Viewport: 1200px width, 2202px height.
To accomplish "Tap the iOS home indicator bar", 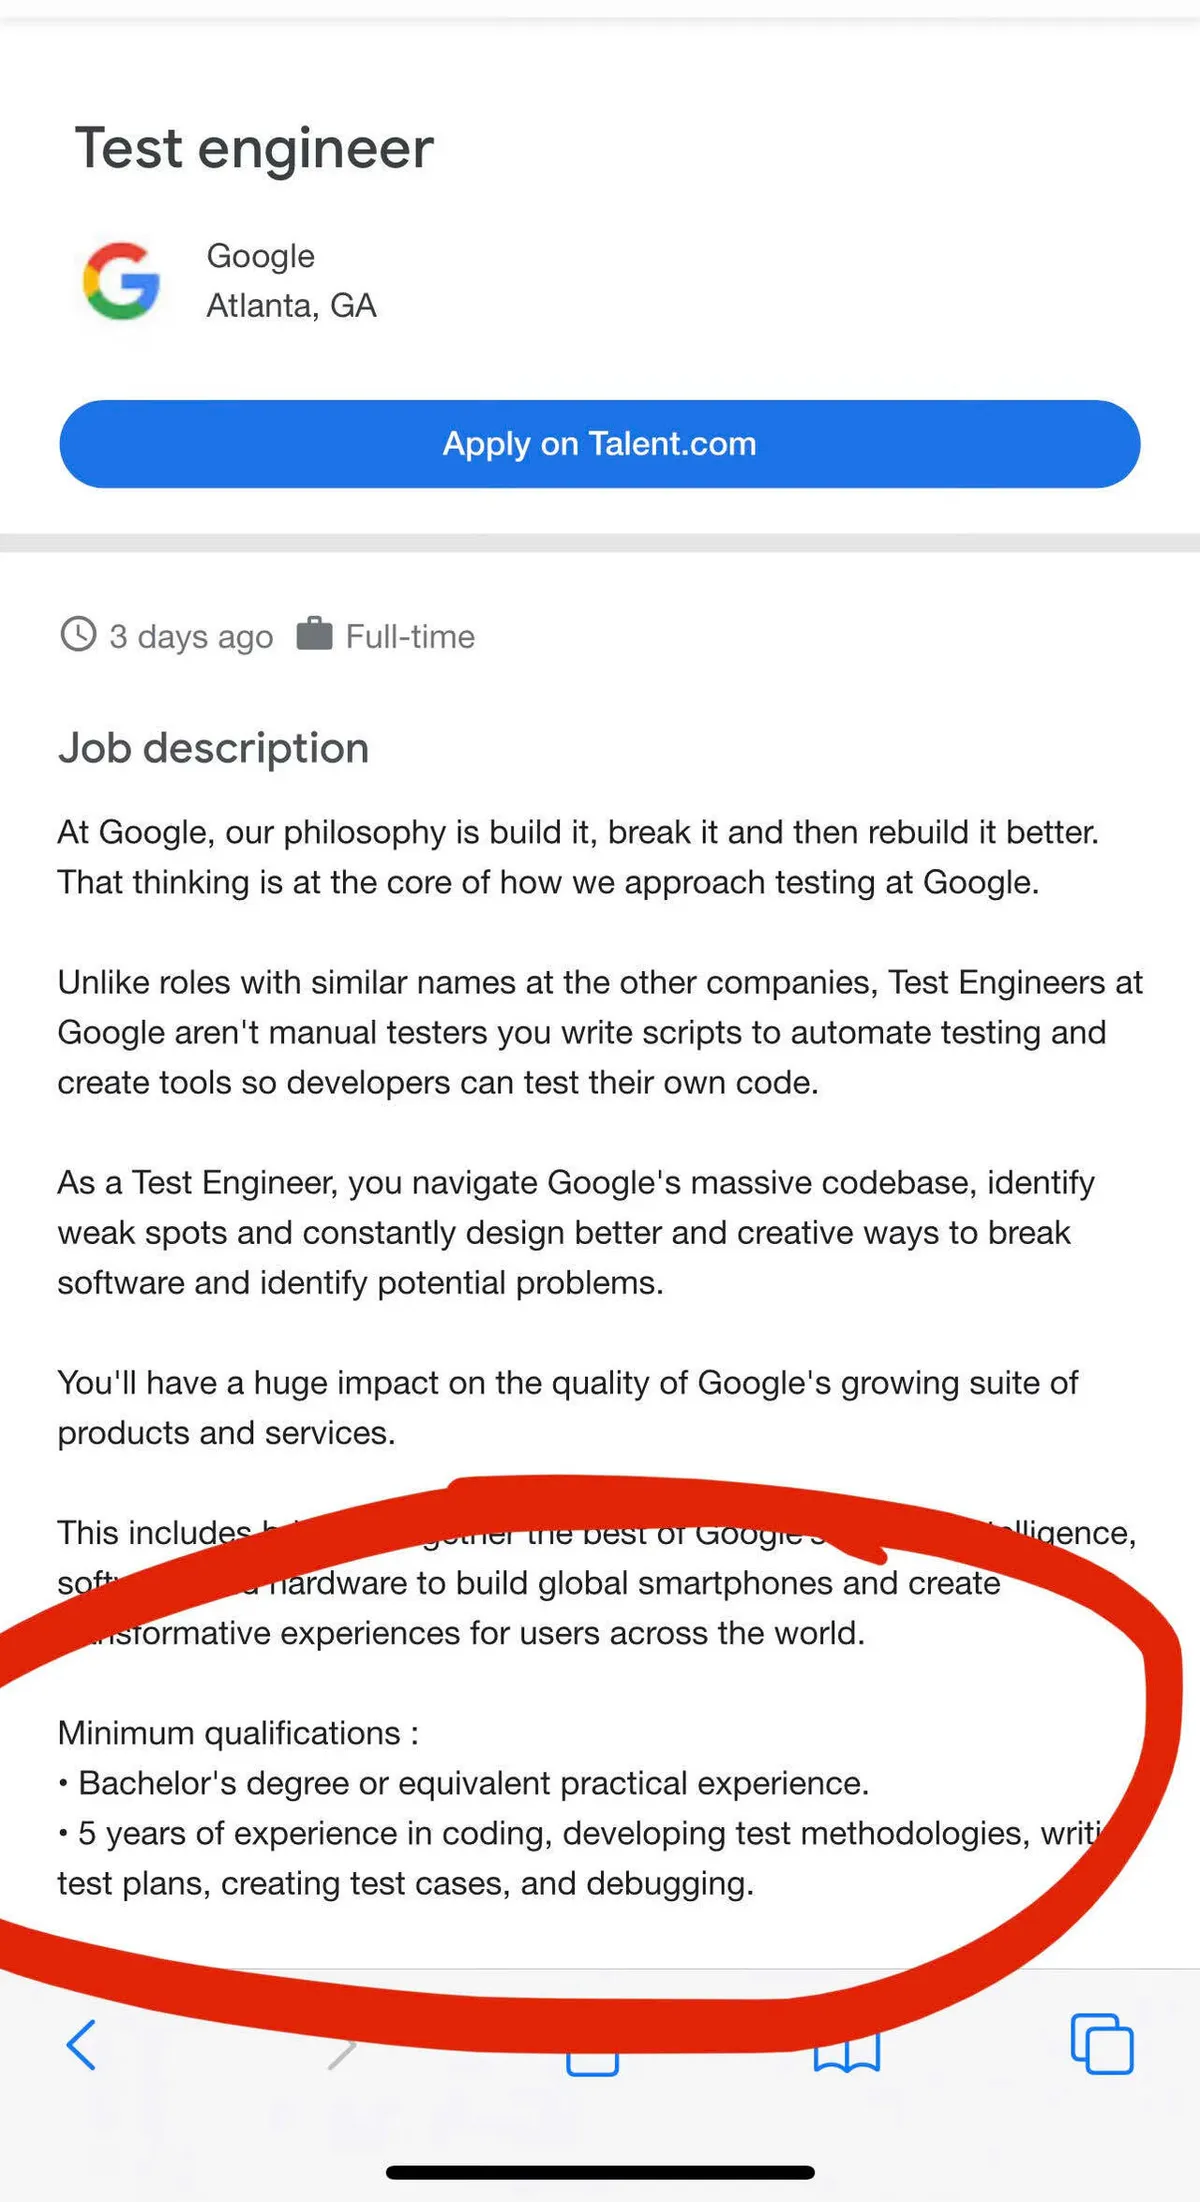I will 600,2172.
